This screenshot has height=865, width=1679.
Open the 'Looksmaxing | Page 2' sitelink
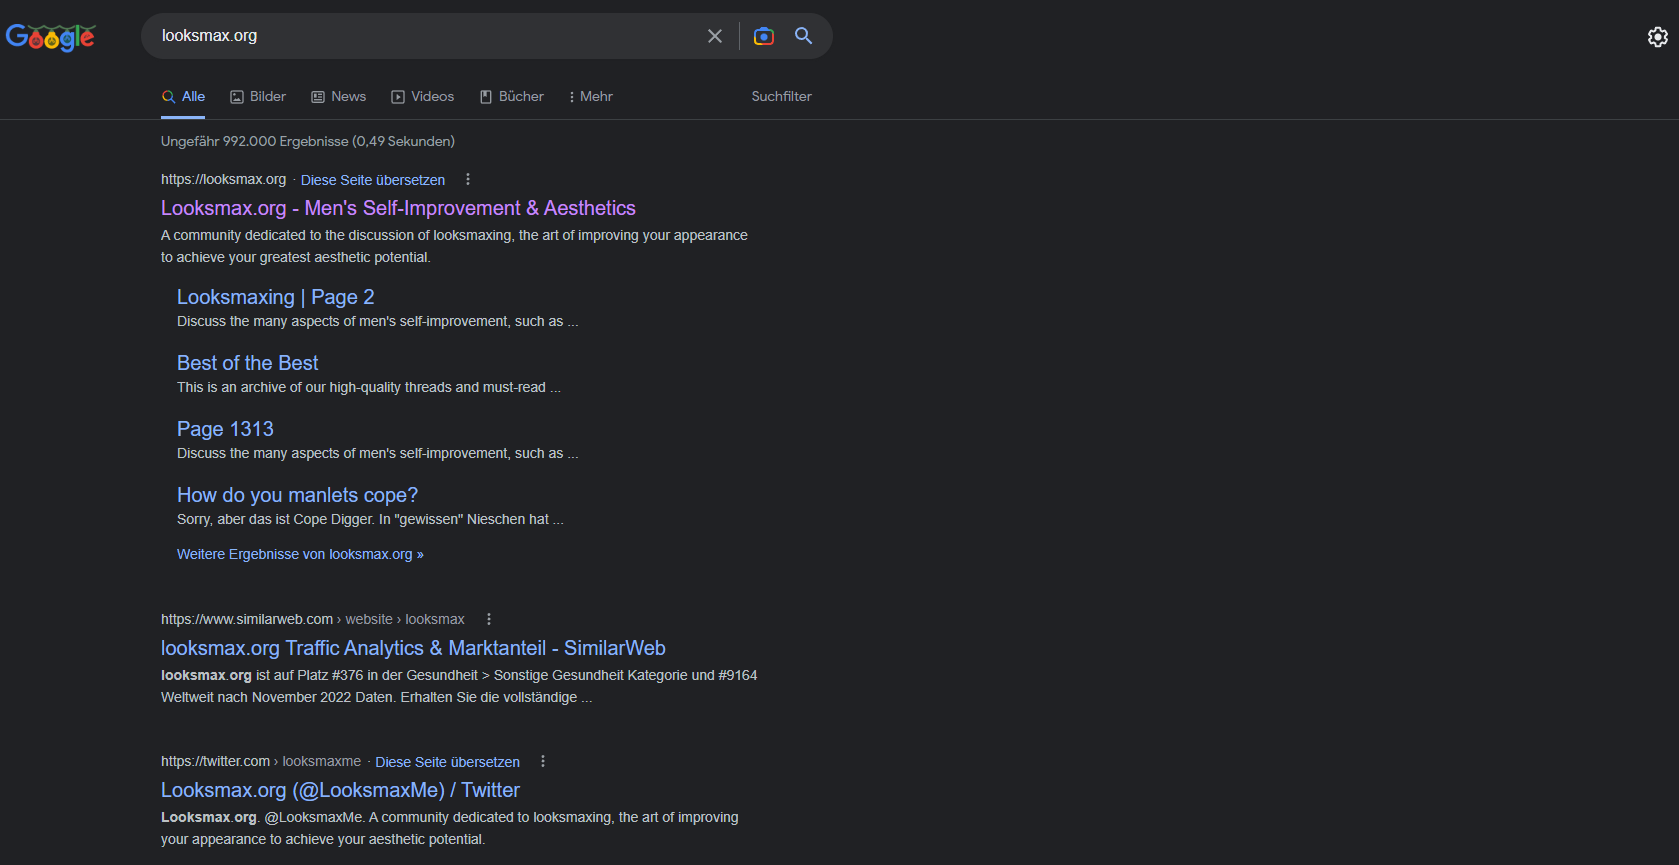pos(276,297)
